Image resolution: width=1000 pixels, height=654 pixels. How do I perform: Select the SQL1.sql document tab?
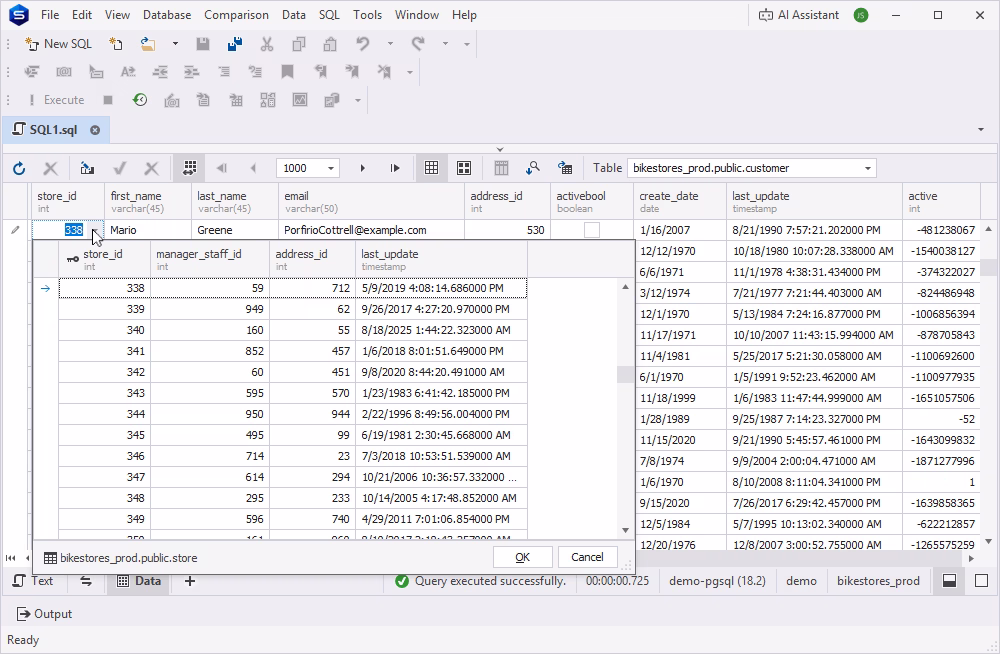click(x=54, y=130)
